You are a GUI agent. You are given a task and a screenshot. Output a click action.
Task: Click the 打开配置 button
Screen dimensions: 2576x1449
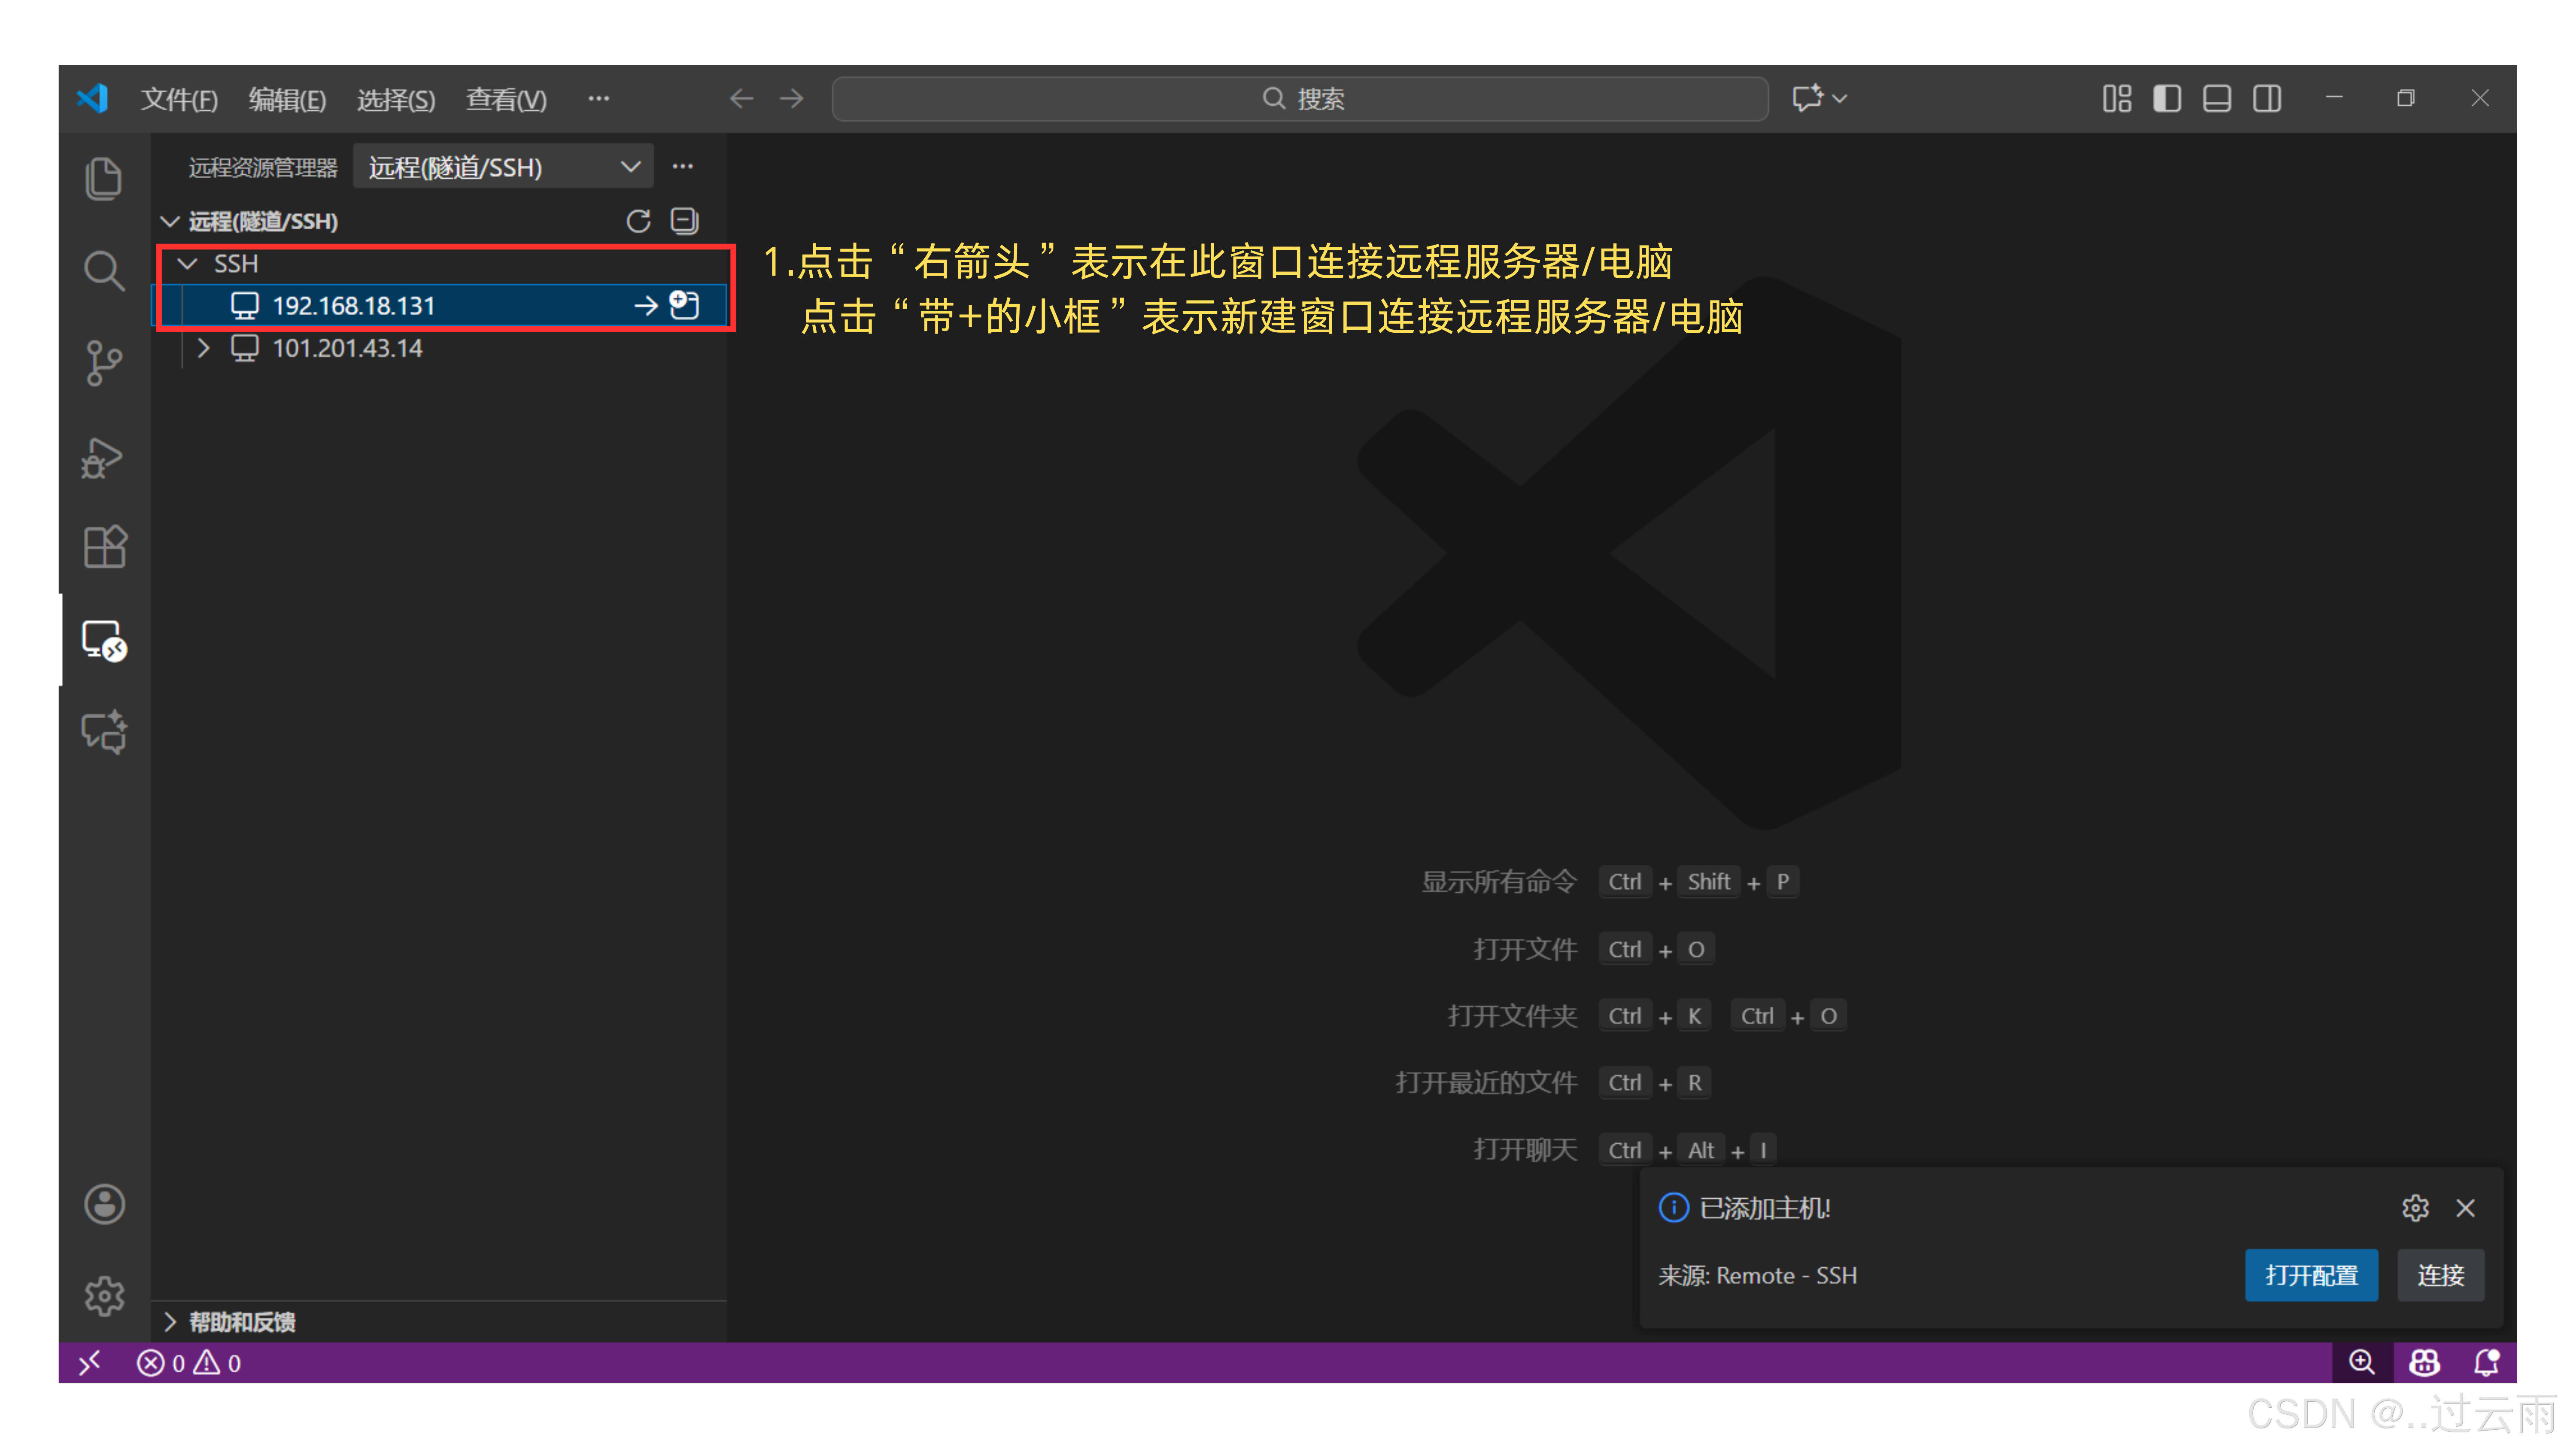pyautogui.click(x=2312, y=1275)
